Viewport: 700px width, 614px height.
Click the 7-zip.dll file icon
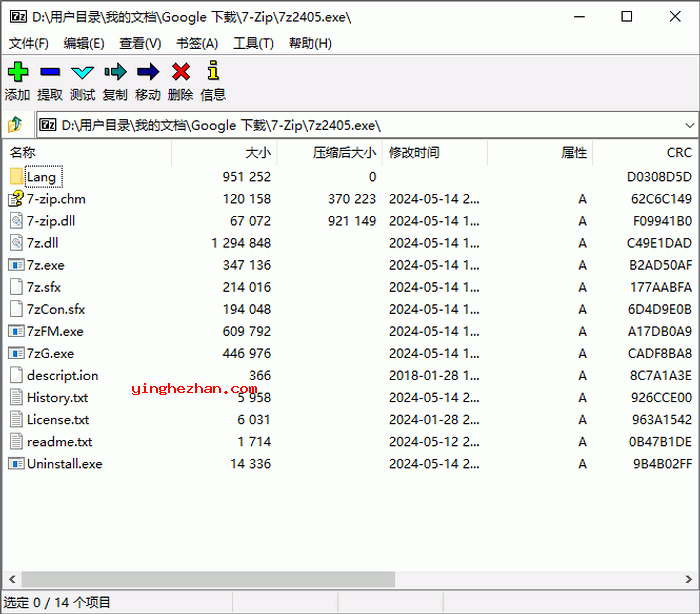pos(16,221)
